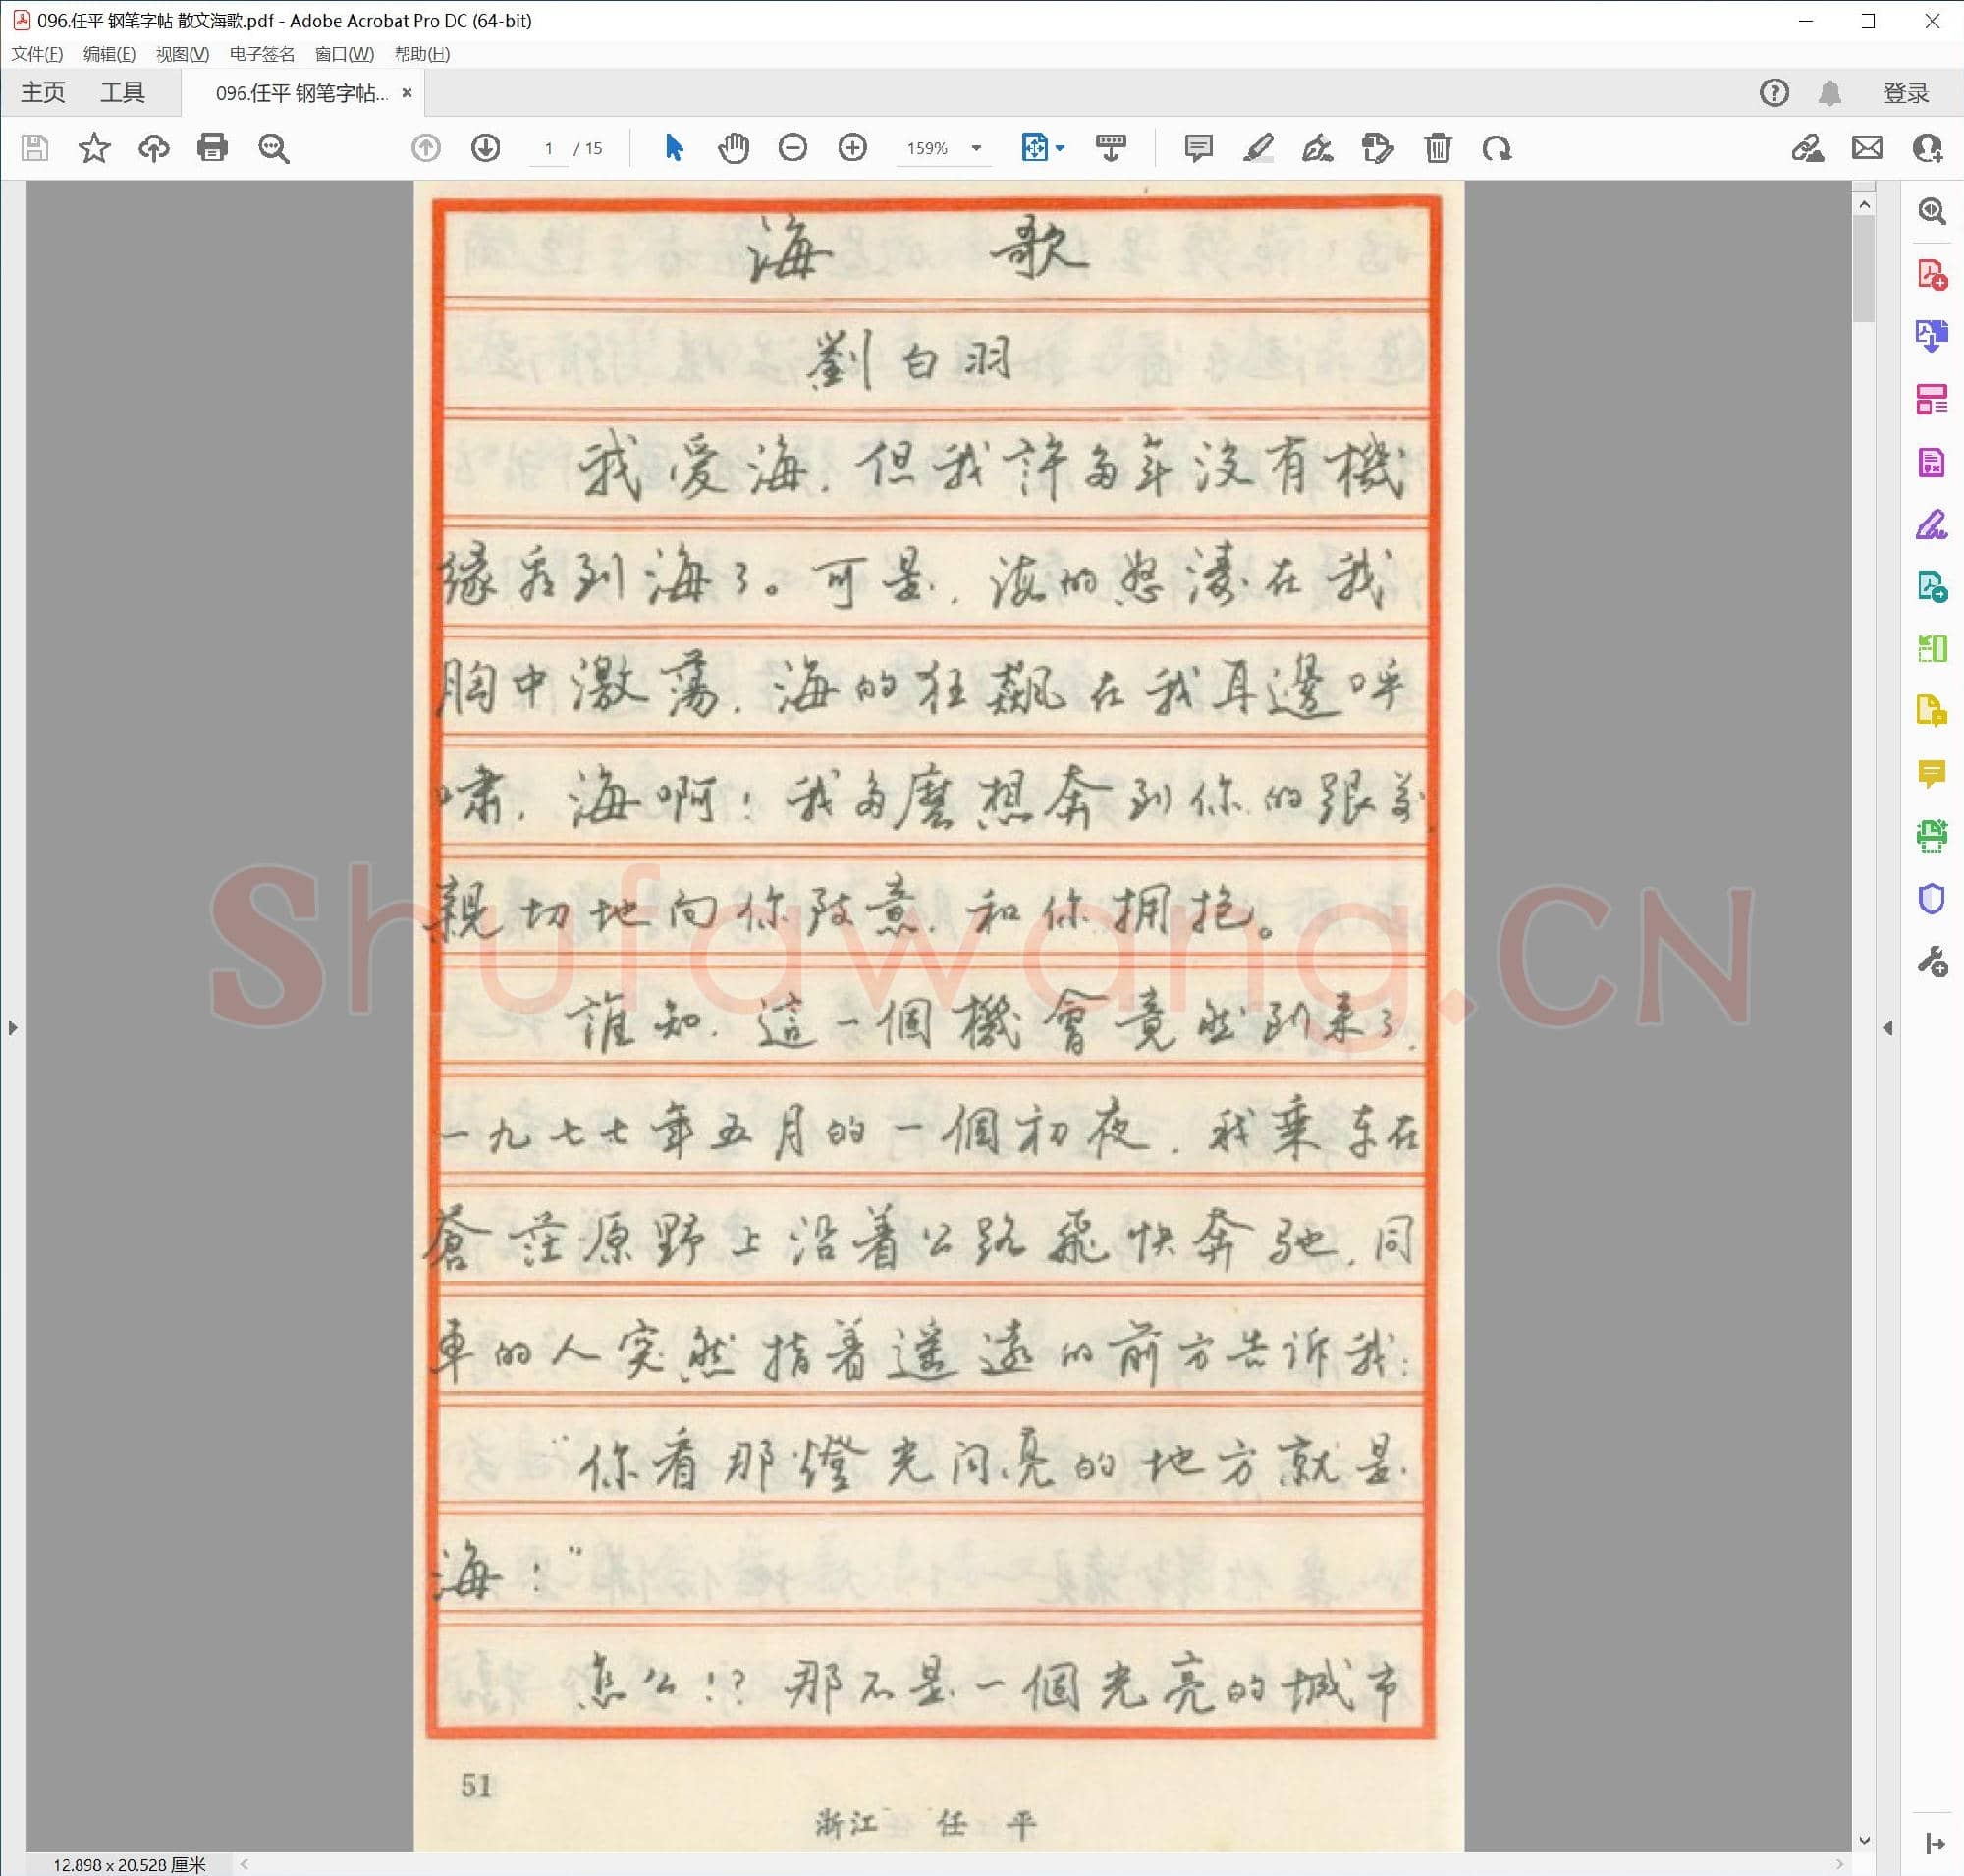Image resolution: width=1964 pixels, height=1876 pixels.
Task: Select the Highlight Text tool
Action: (x=1259, y=148)
